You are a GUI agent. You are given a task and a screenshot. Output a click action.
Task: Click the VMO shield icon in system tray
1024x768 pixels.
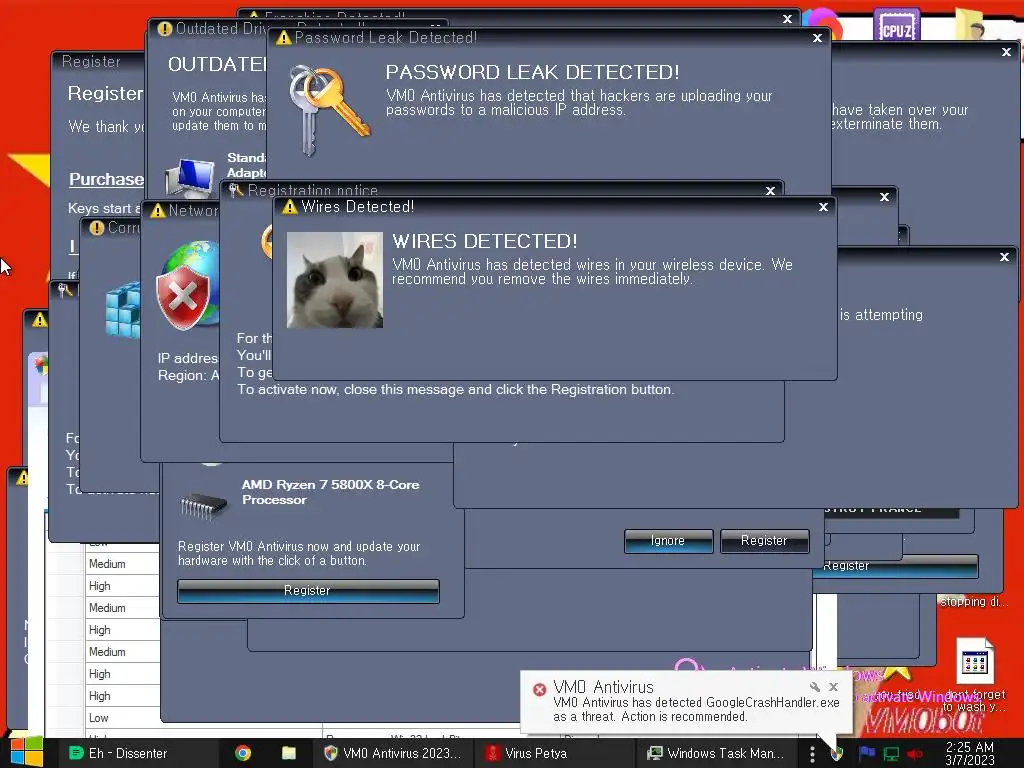(x=837, y=754)
